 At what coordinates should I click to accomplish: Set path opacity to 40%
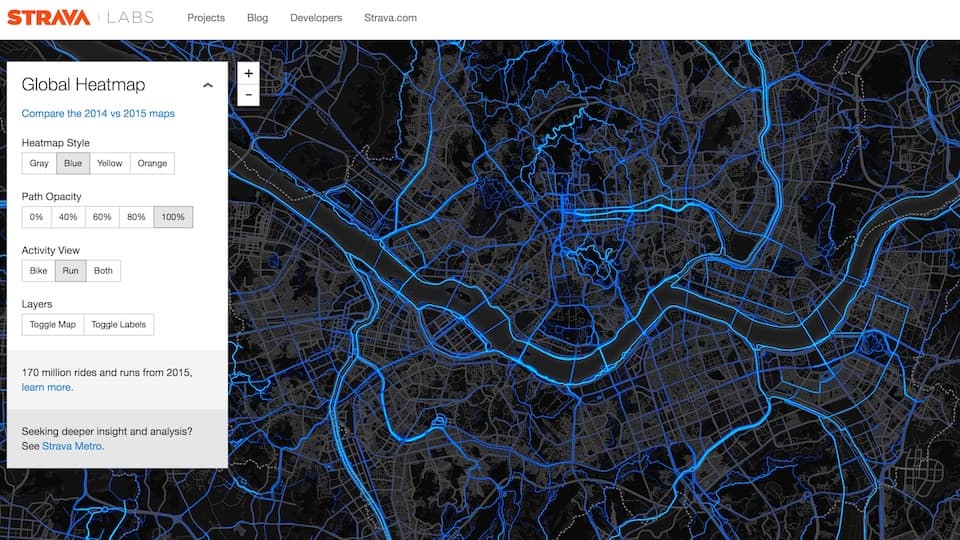click(x=68, y=217)
